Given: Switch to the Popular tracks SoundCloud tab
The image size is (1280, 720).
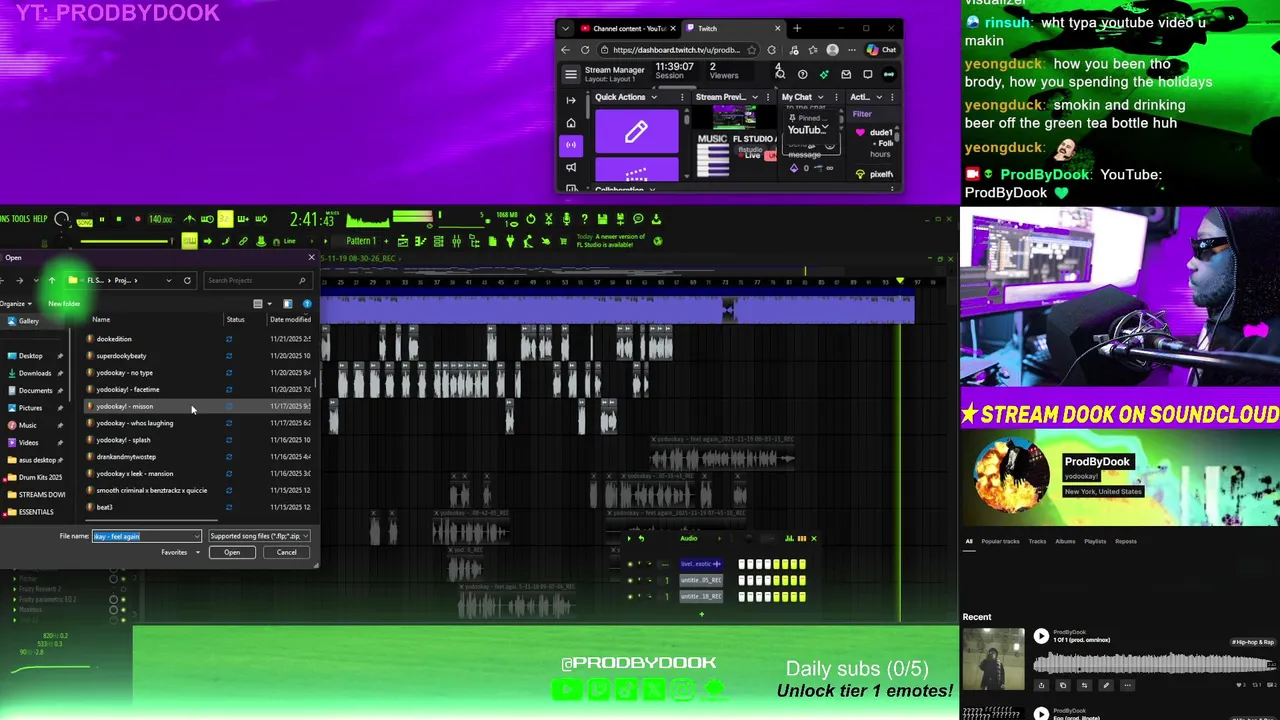Looking at the screenshot, I should click(1001, 541).
